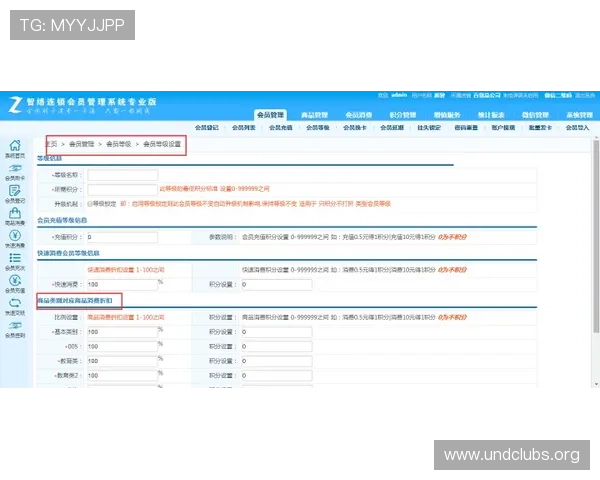Click the scrollbar down arrow
This screenshot has width=600, height=480.
coord(596,384)
